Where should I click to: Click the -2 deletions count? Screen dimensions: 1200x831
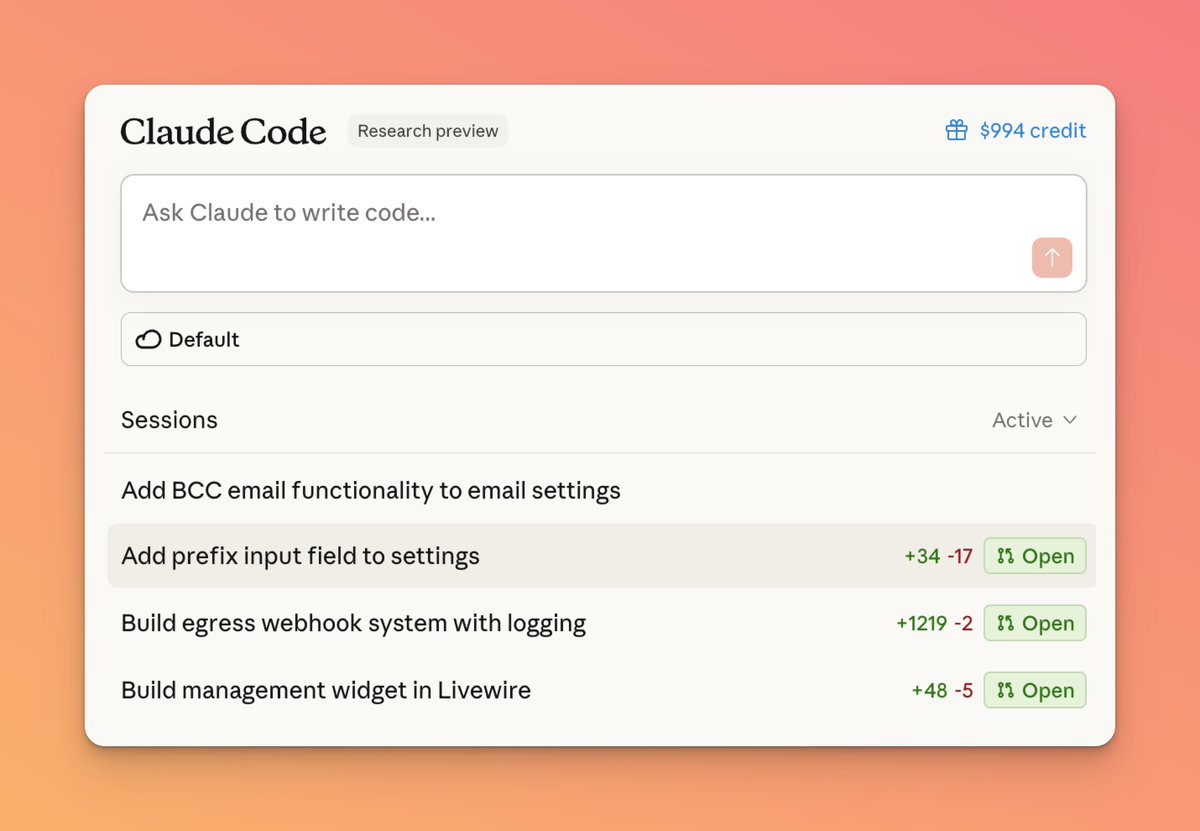(963, 623)
